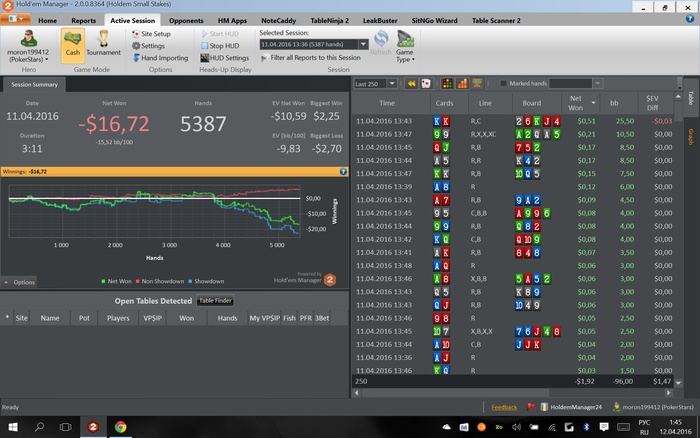Click the help icon on ribbon
The image size is (700, 438).
pos(690,19)
